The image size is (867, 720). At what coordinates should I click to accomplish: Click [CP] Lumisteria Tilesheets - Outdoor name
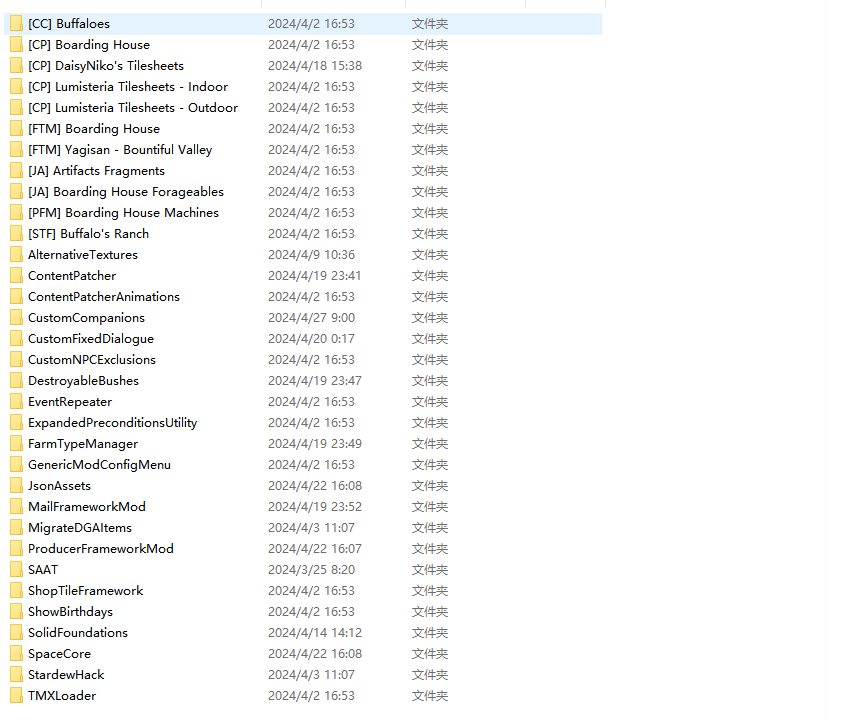point(133,108)
